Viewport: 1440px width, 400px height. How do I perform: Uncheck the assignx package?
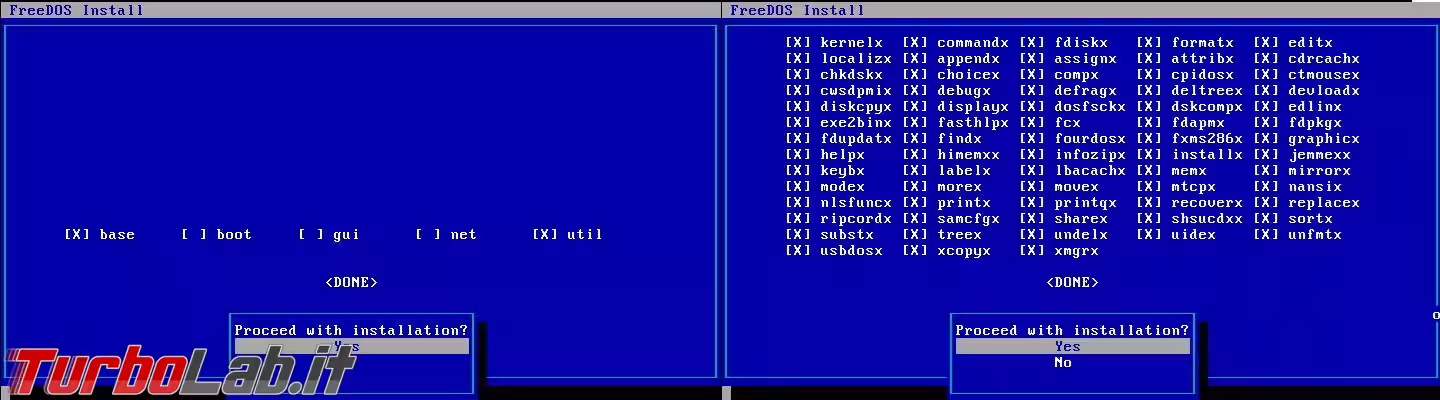[x=1032, y=59]
